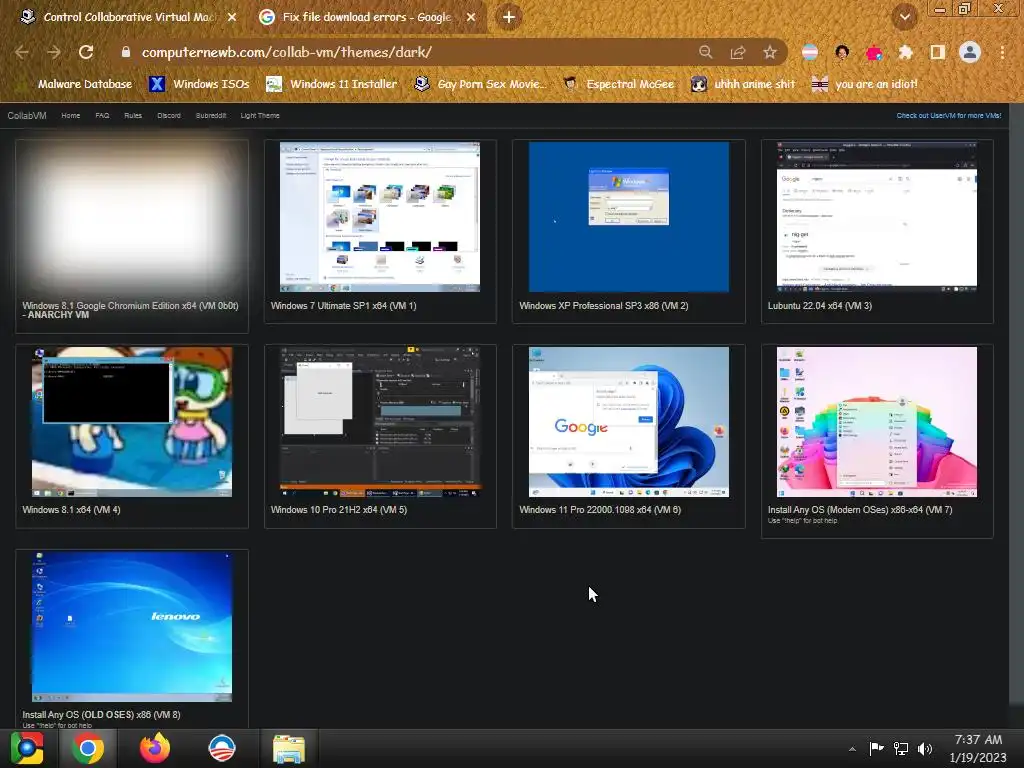
Task: Click the network tray icon
Action: pos(901,748)
